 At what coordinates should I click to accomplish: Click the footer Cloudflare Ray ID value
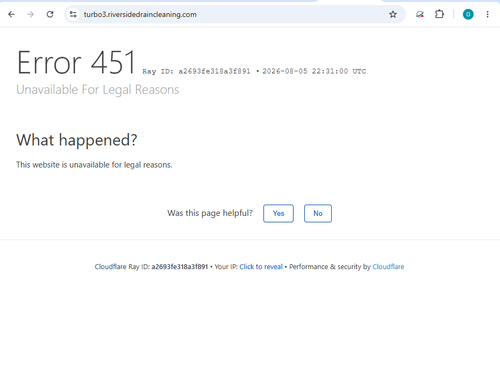pos(180,267)
